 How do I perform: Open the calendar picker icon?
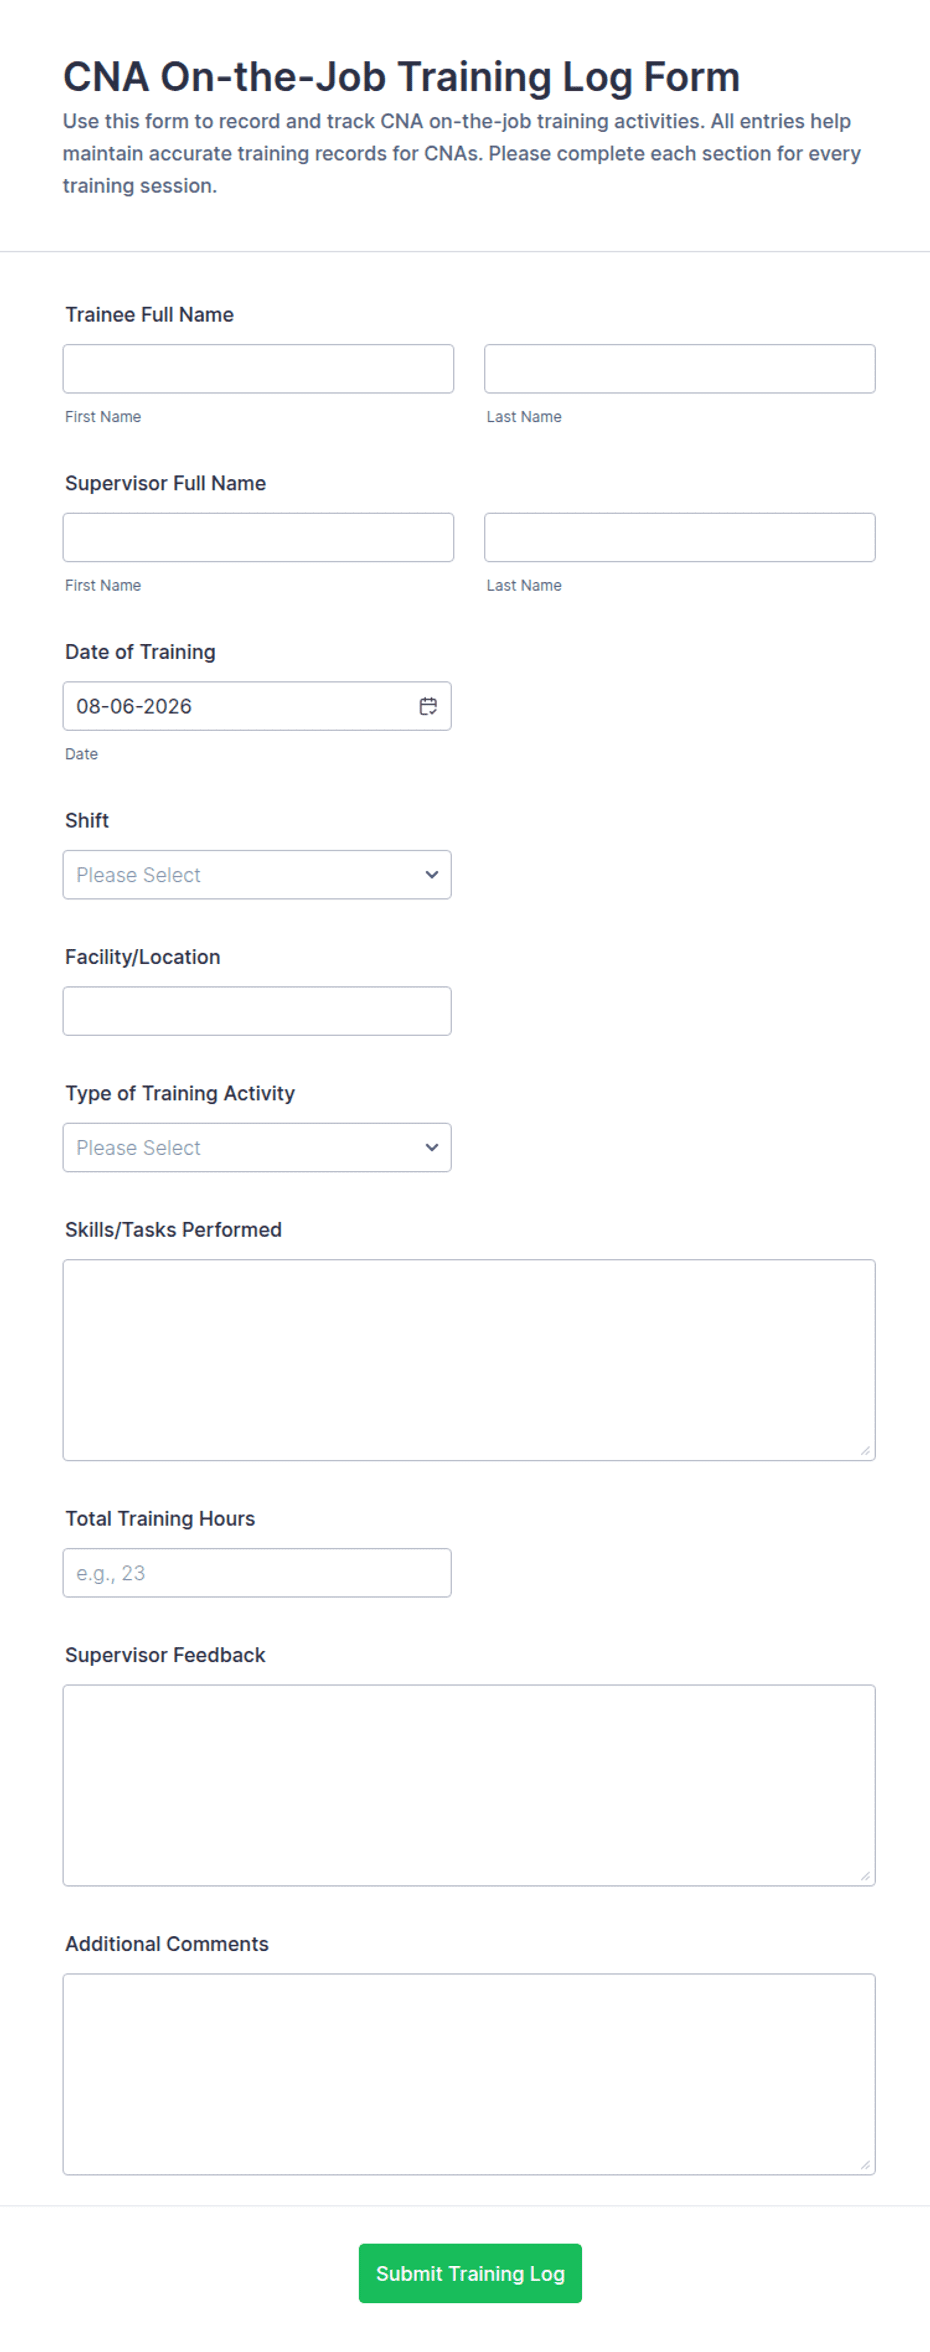pos(428,706)
